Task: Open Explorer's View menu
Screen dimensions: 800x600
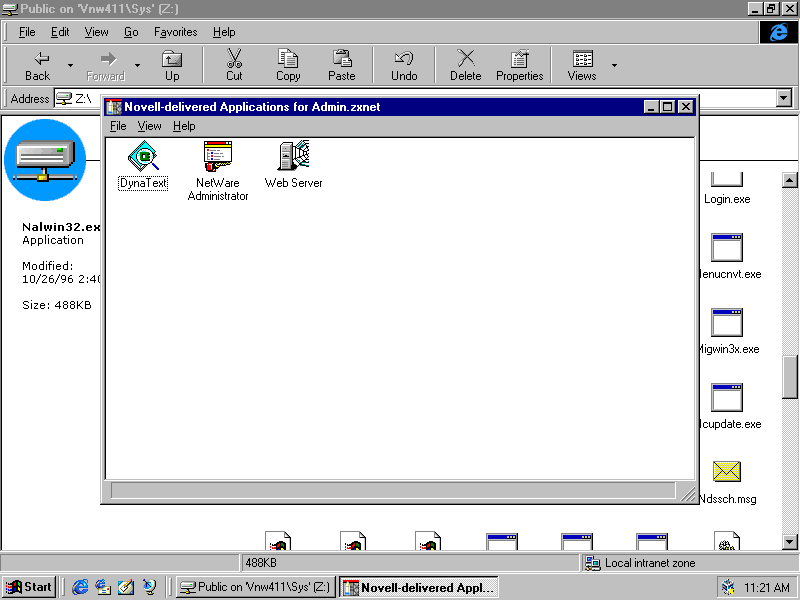Action: (96, 32)
